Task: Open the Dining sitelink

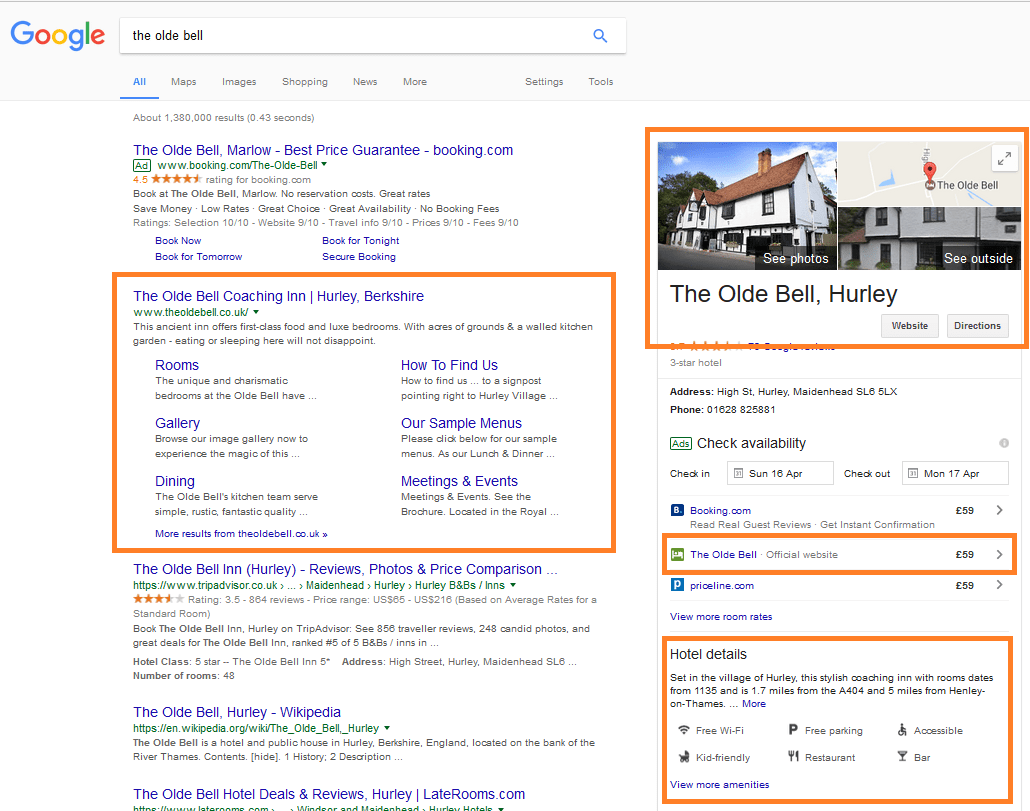Action: click(x=175, y=481)
